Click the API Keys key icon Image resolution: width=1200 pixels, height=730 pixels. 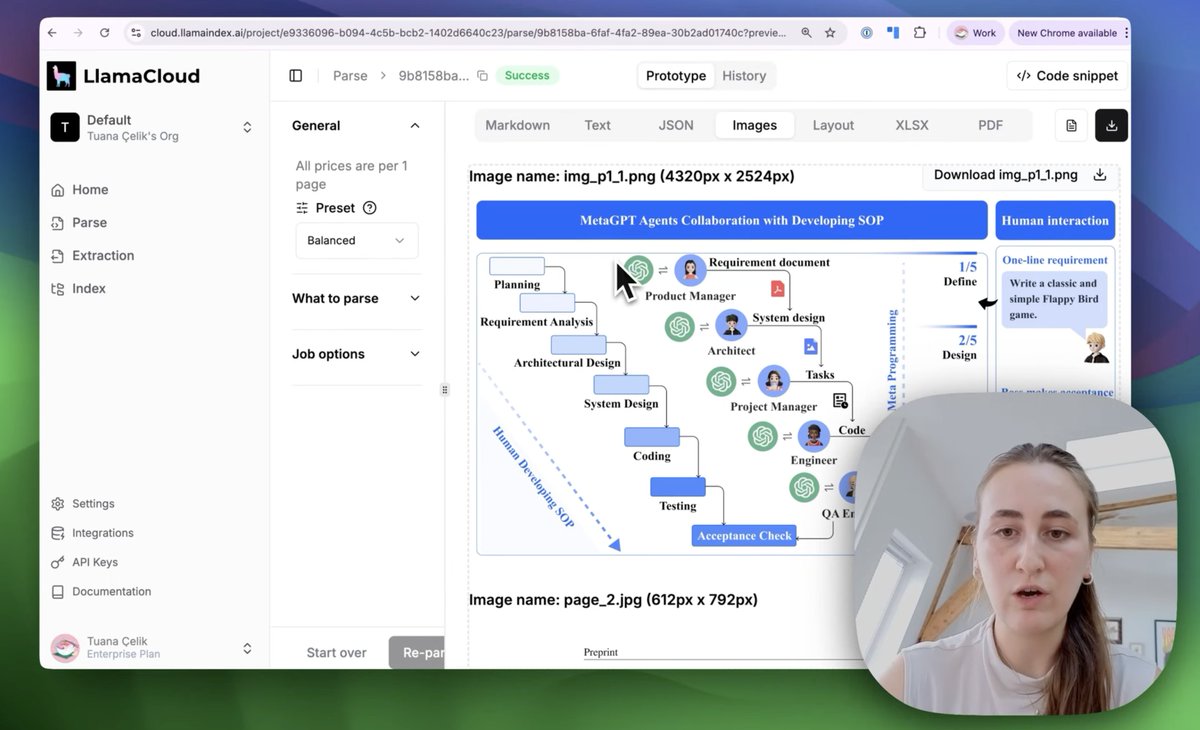[x=58, y=562]
